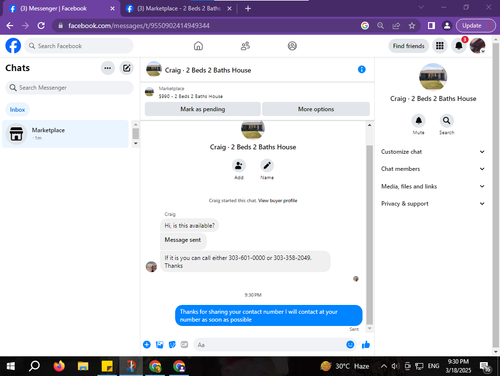
Task: Mute the conversation bell icon
Action: (x=418, y=120)
